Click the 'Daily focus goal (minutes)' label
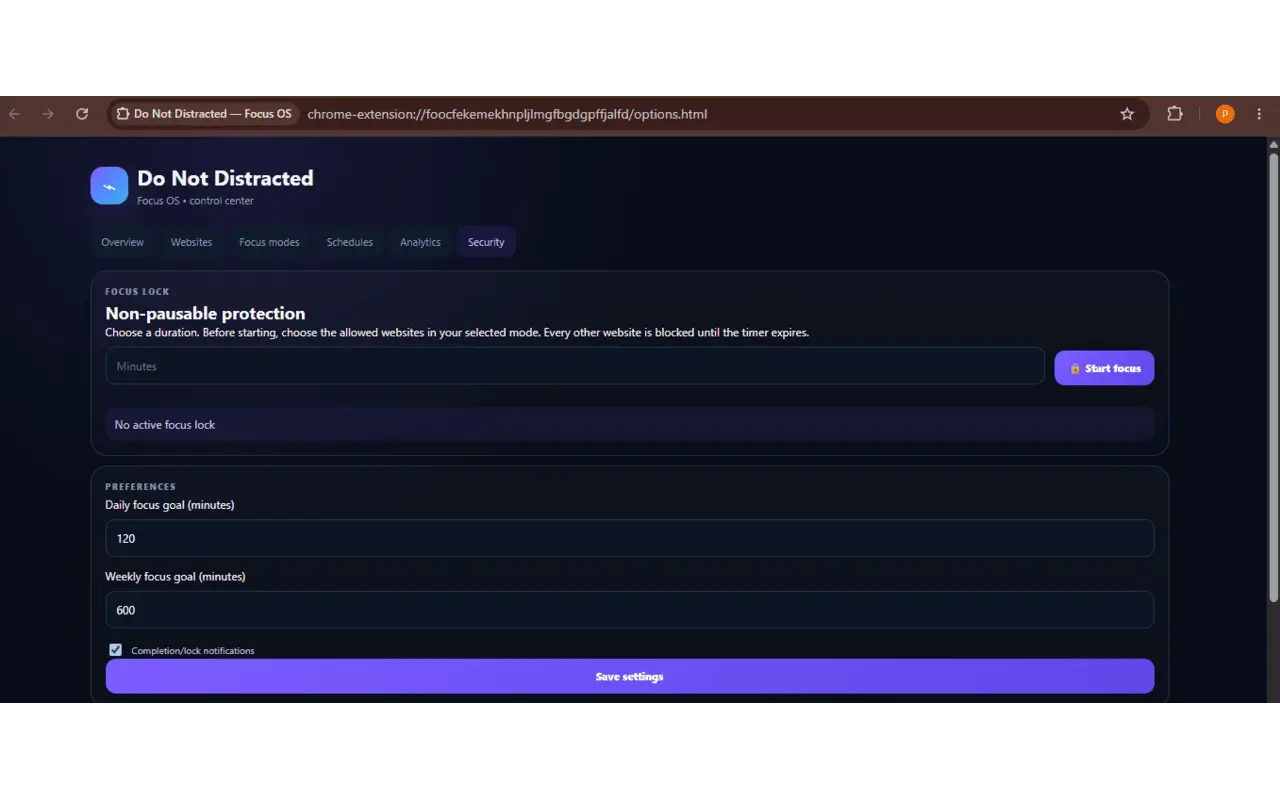The image size is (1280, 800). point(170,505)
